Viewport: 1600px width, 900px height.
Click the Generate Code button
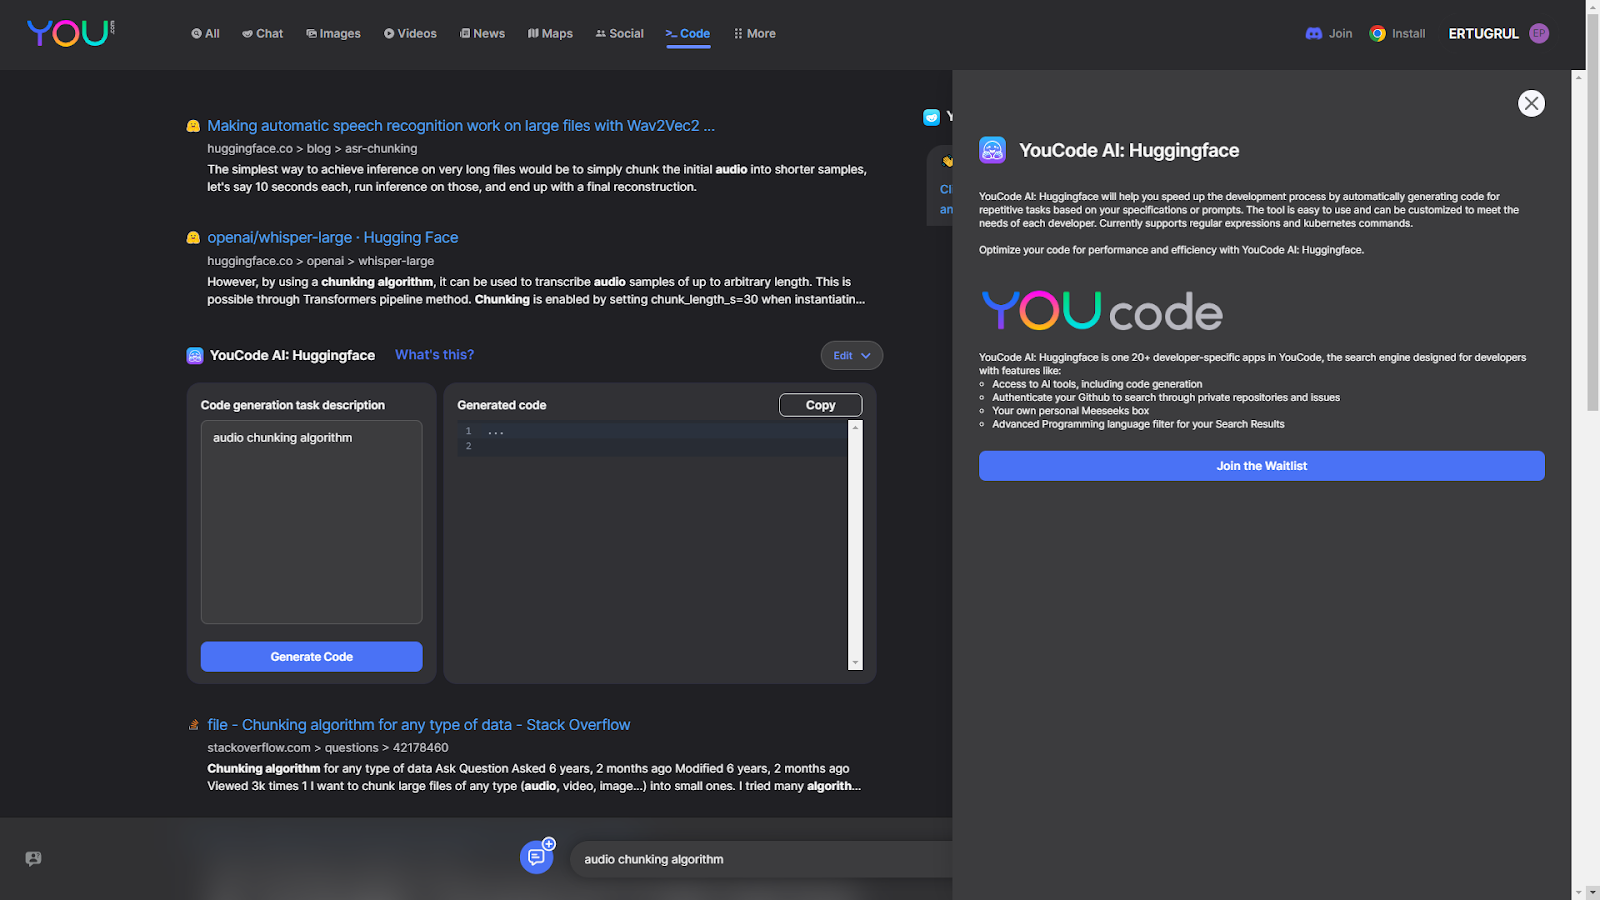tap(311, 656)
